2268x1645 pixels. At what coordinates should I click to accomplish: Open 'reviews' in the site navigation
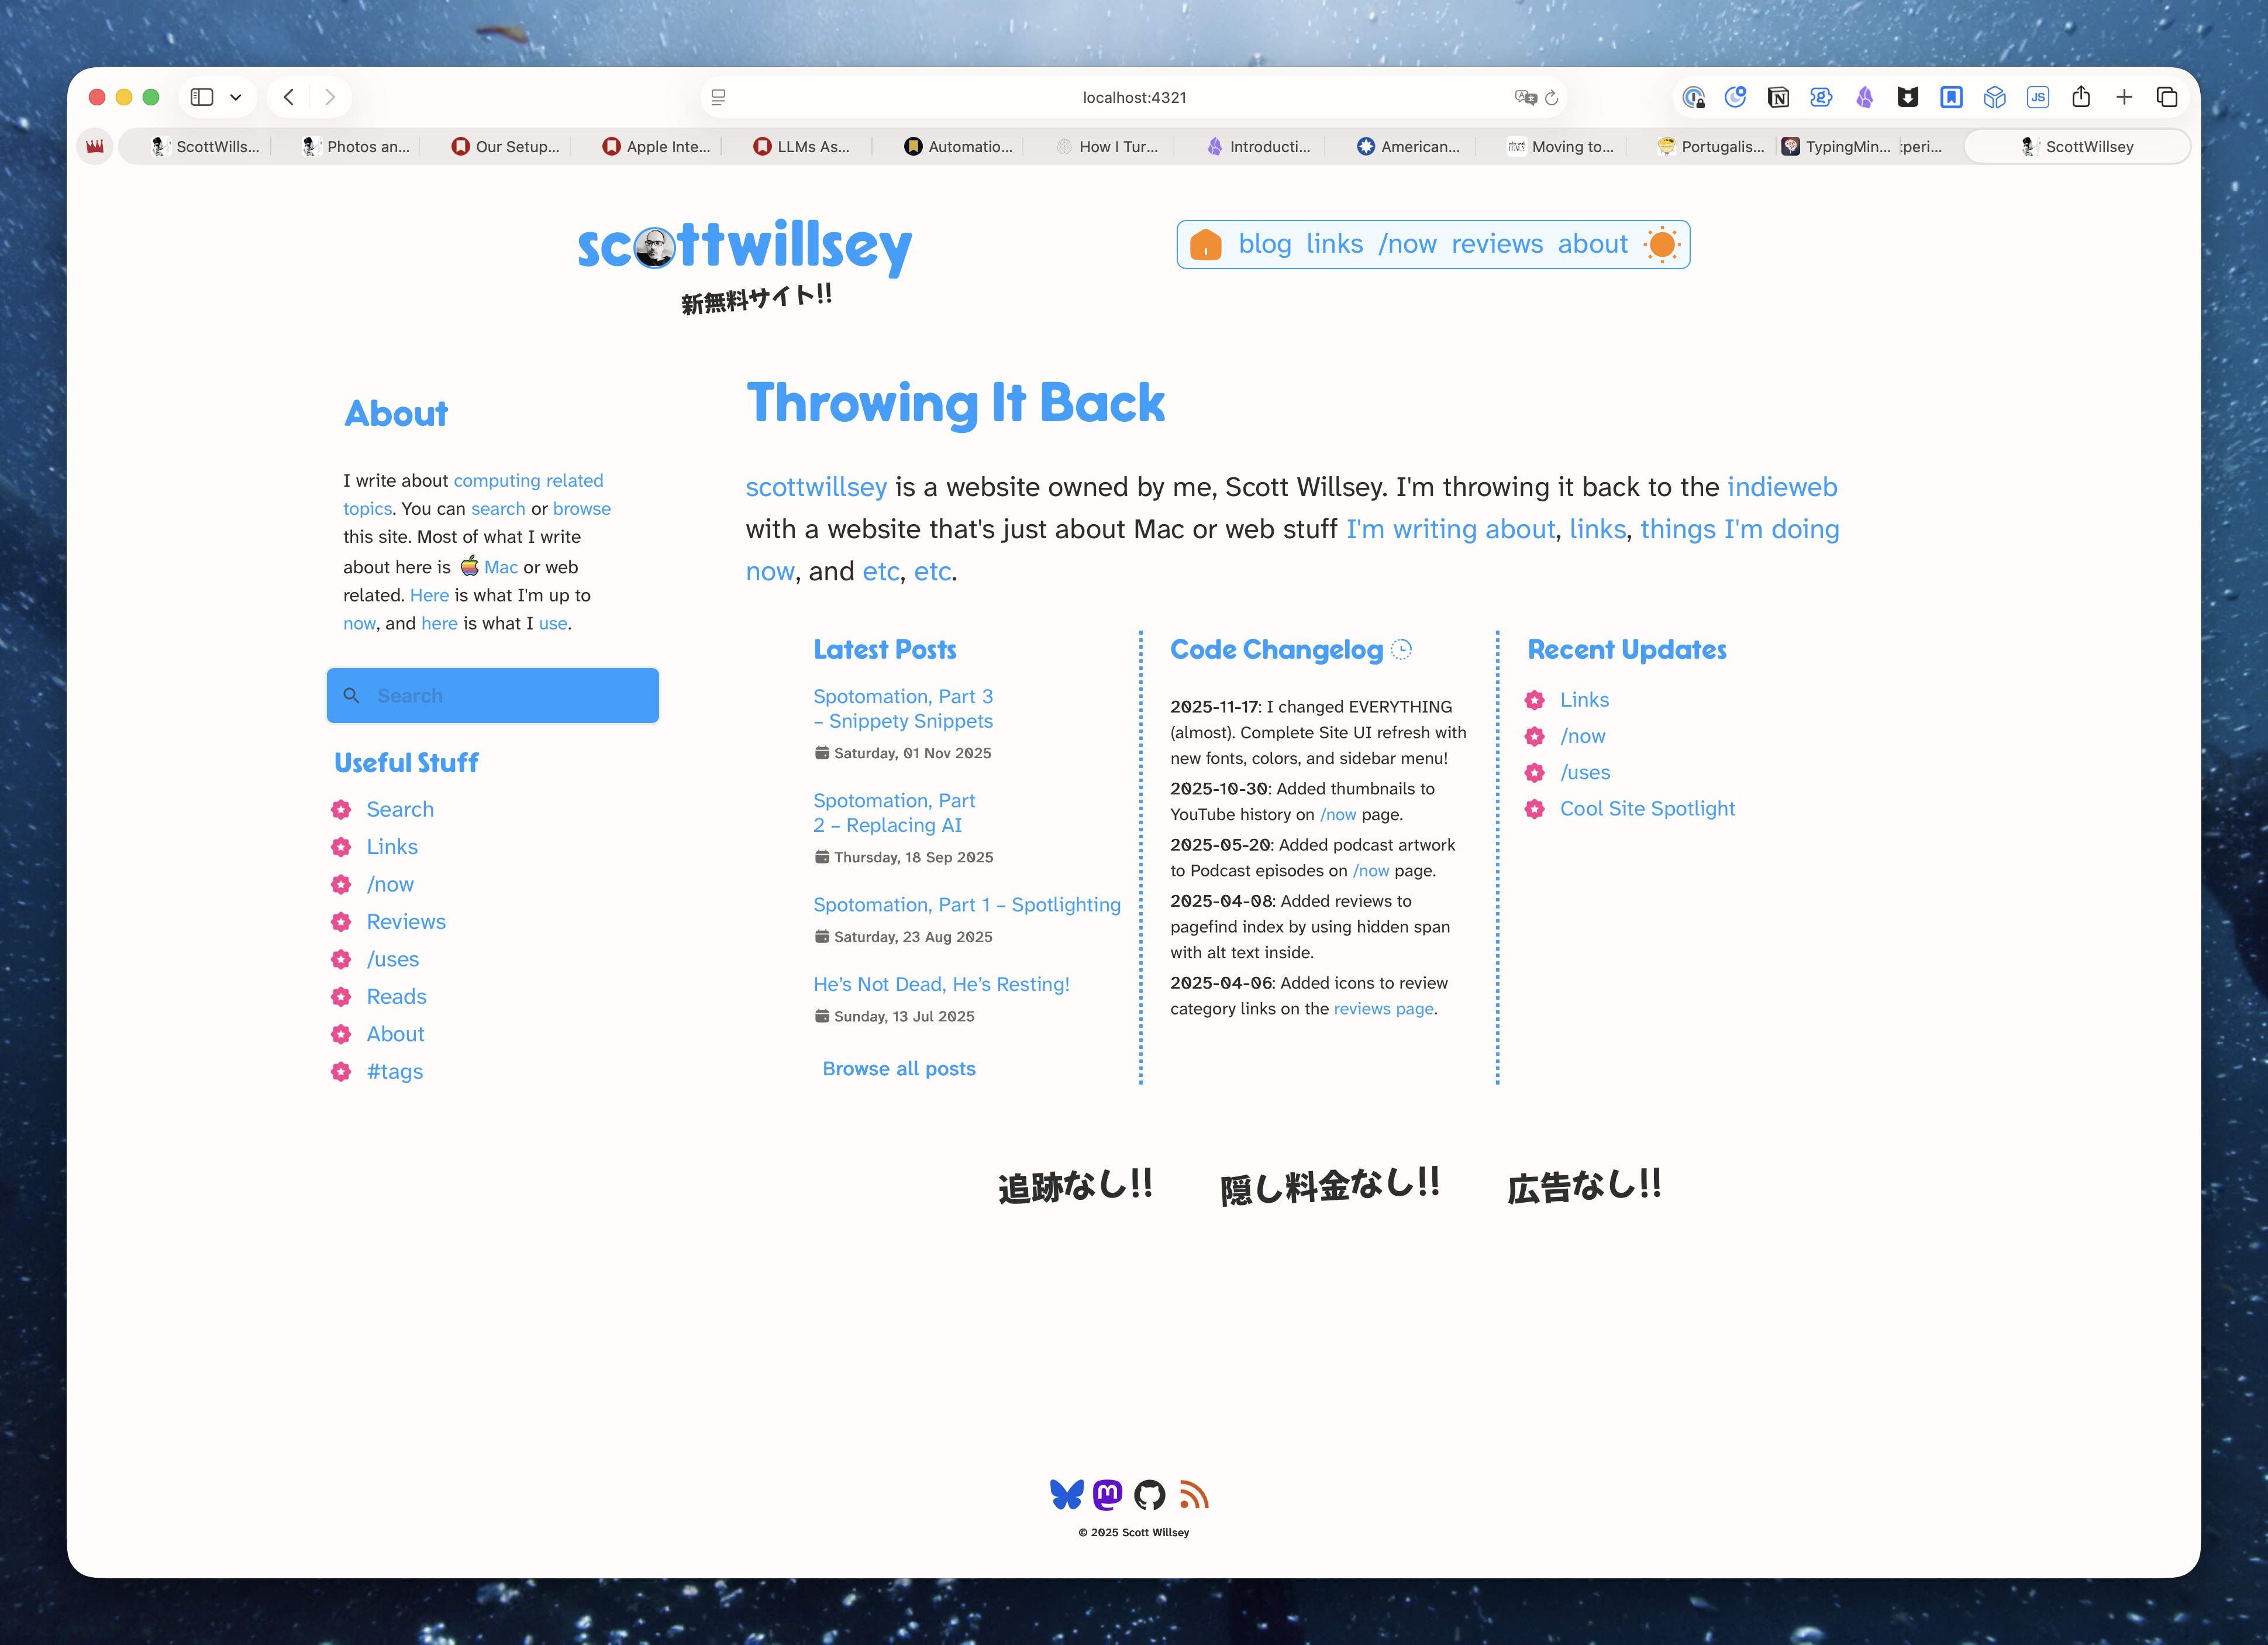pyautogui.click(x=1497, y=244)
